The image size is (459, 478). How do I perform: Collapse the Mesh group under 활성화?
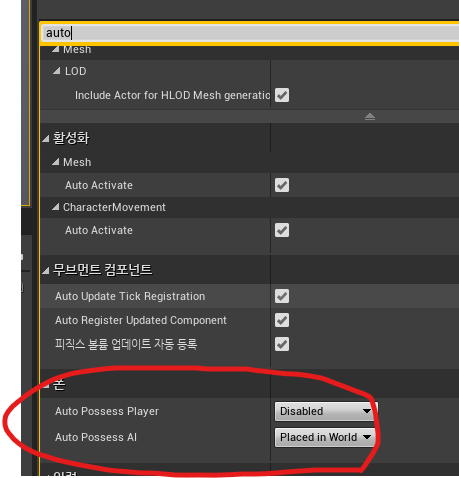pyautogui.click(x=56, y=162)
